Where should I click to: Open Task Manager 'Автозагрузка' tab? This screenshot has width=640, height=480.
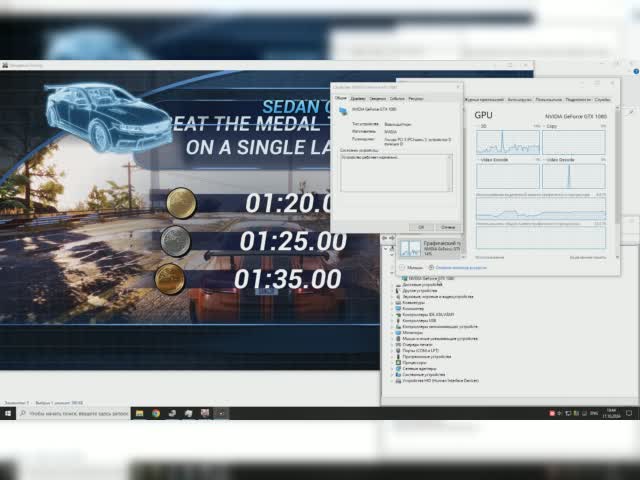(520, 100)
